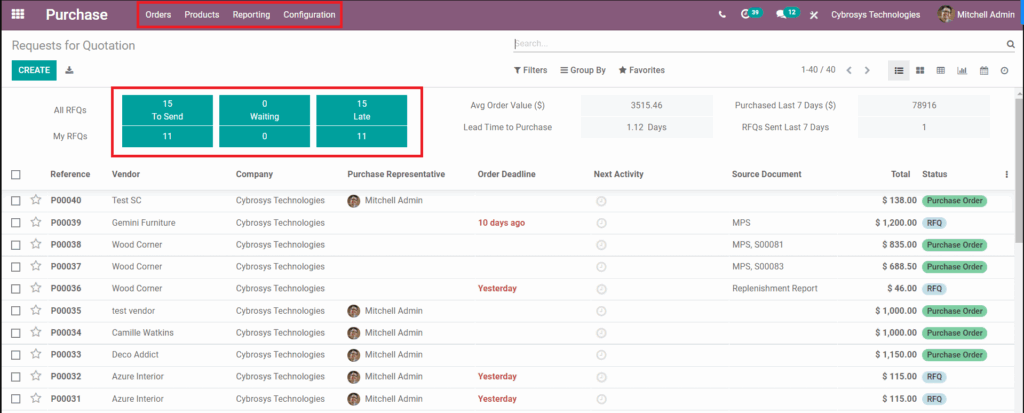Open Mitchell Admin user menu
This screenshot has width=1024, height=413.
976,14
